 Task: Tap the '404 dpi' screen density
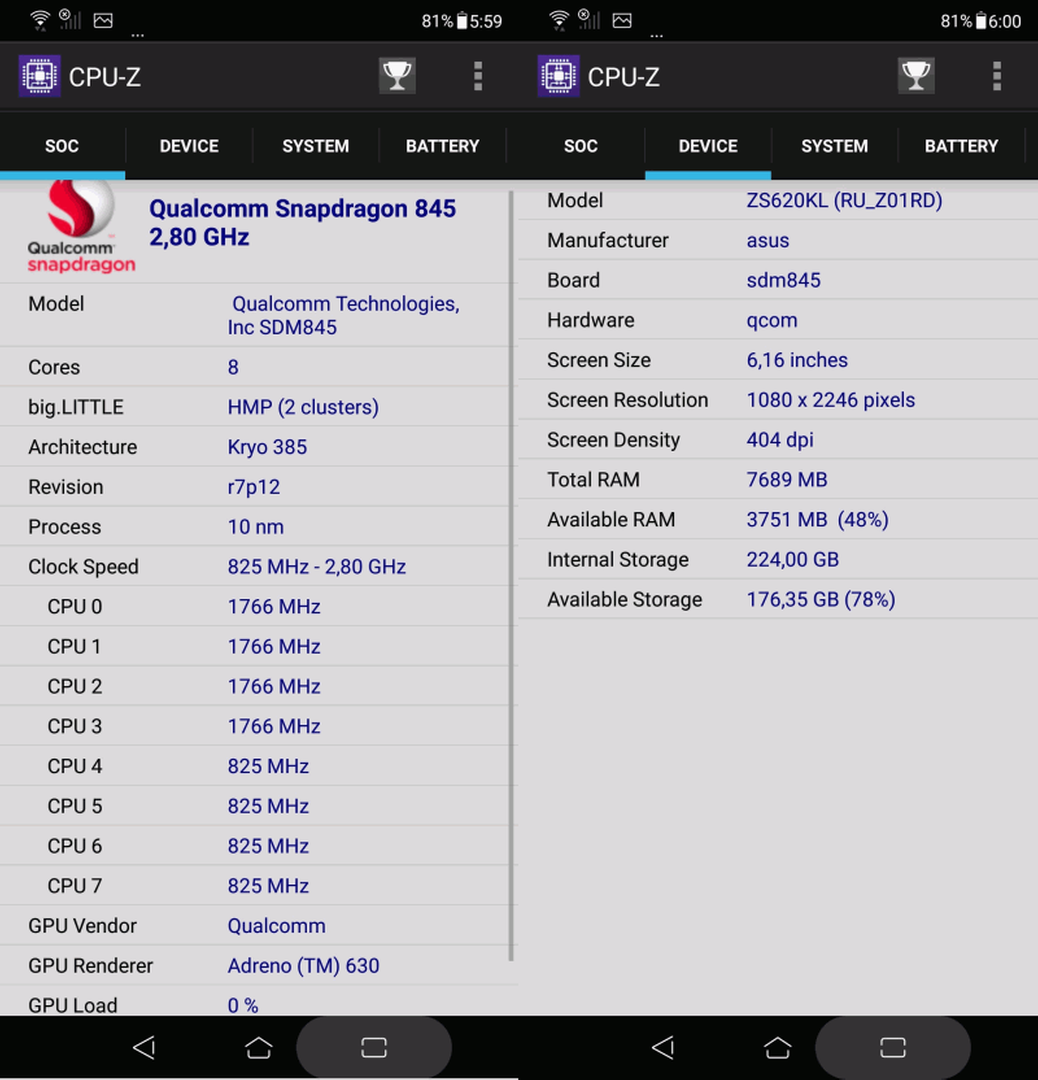[780, 440]
